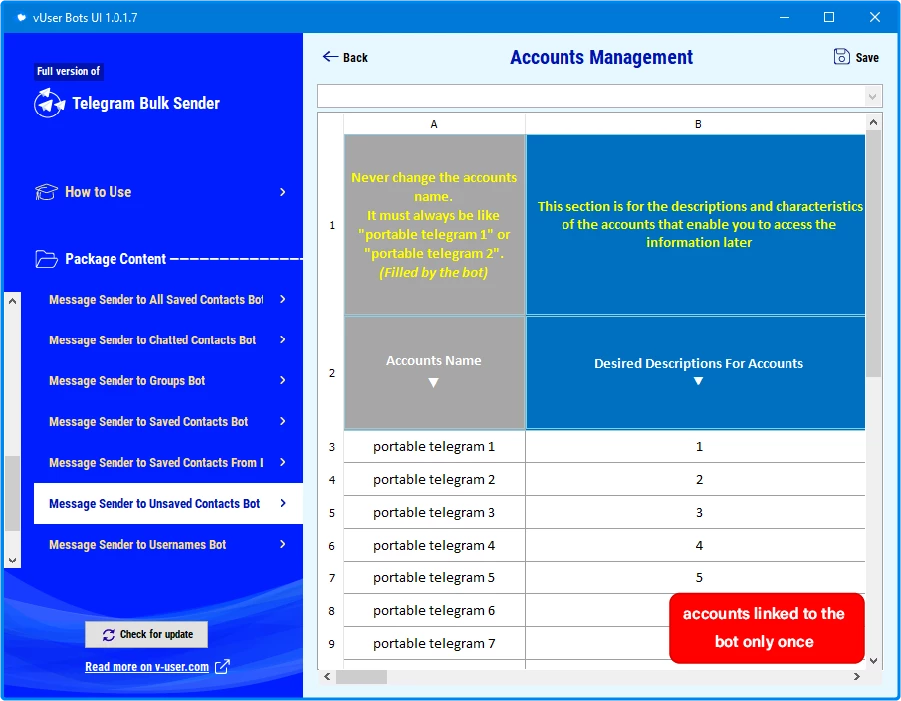Click the How to Use graduation cap icon
The width and height of the screenshot is (901, 701).
[46, 192]
